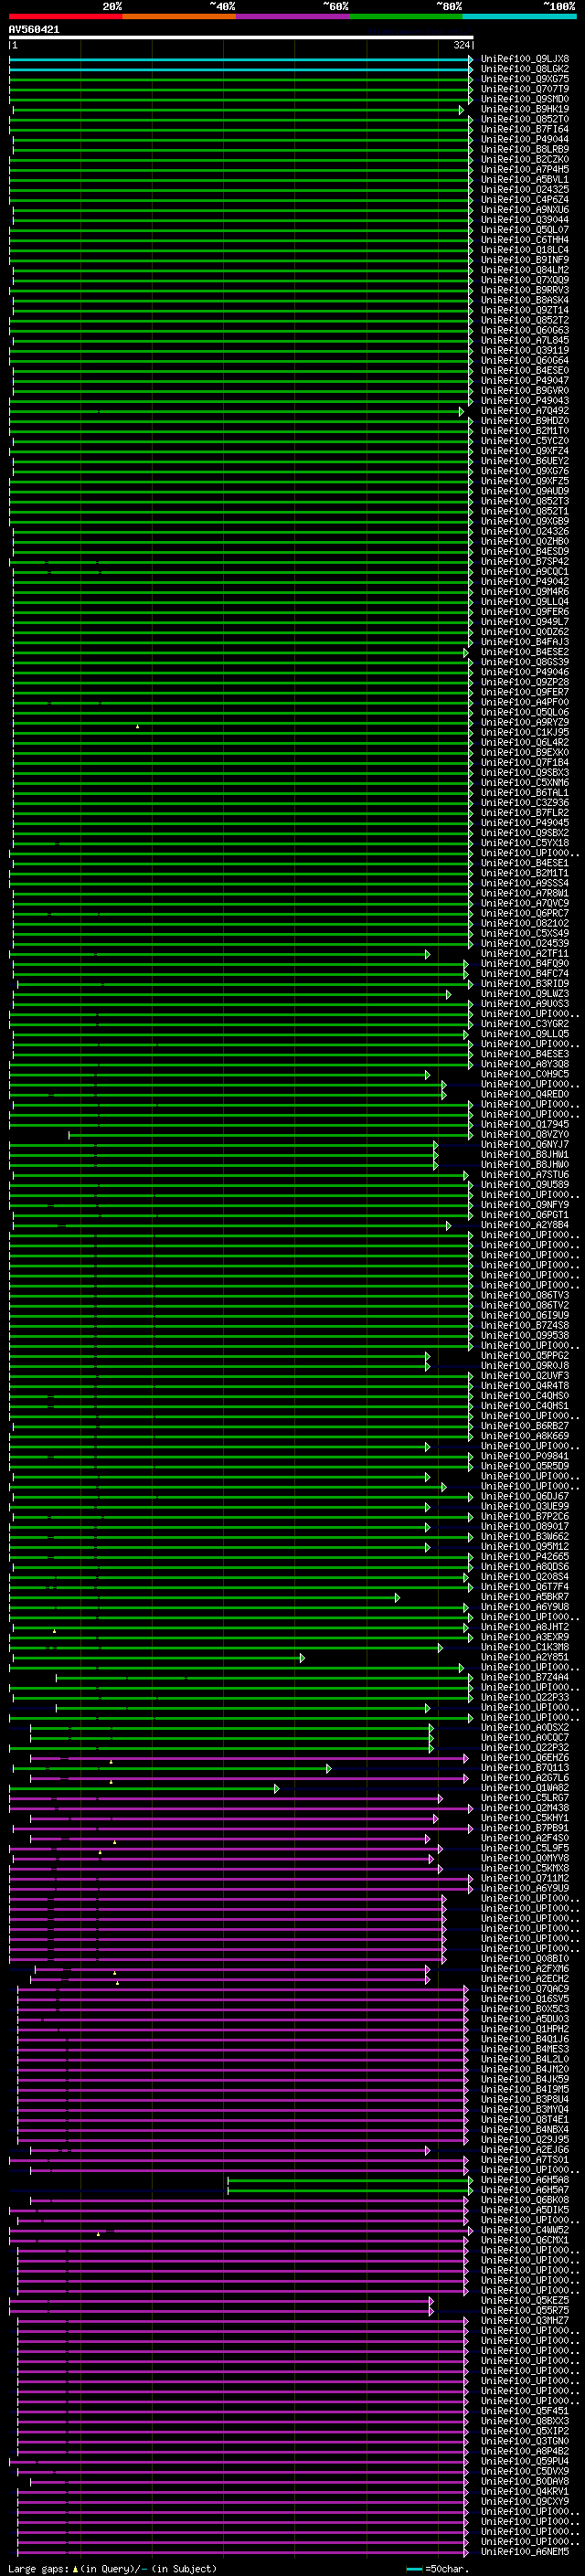
Task: Choose UniRef100_Q8T4E1 in the hit list
Action: click(x=525, y=2119)
